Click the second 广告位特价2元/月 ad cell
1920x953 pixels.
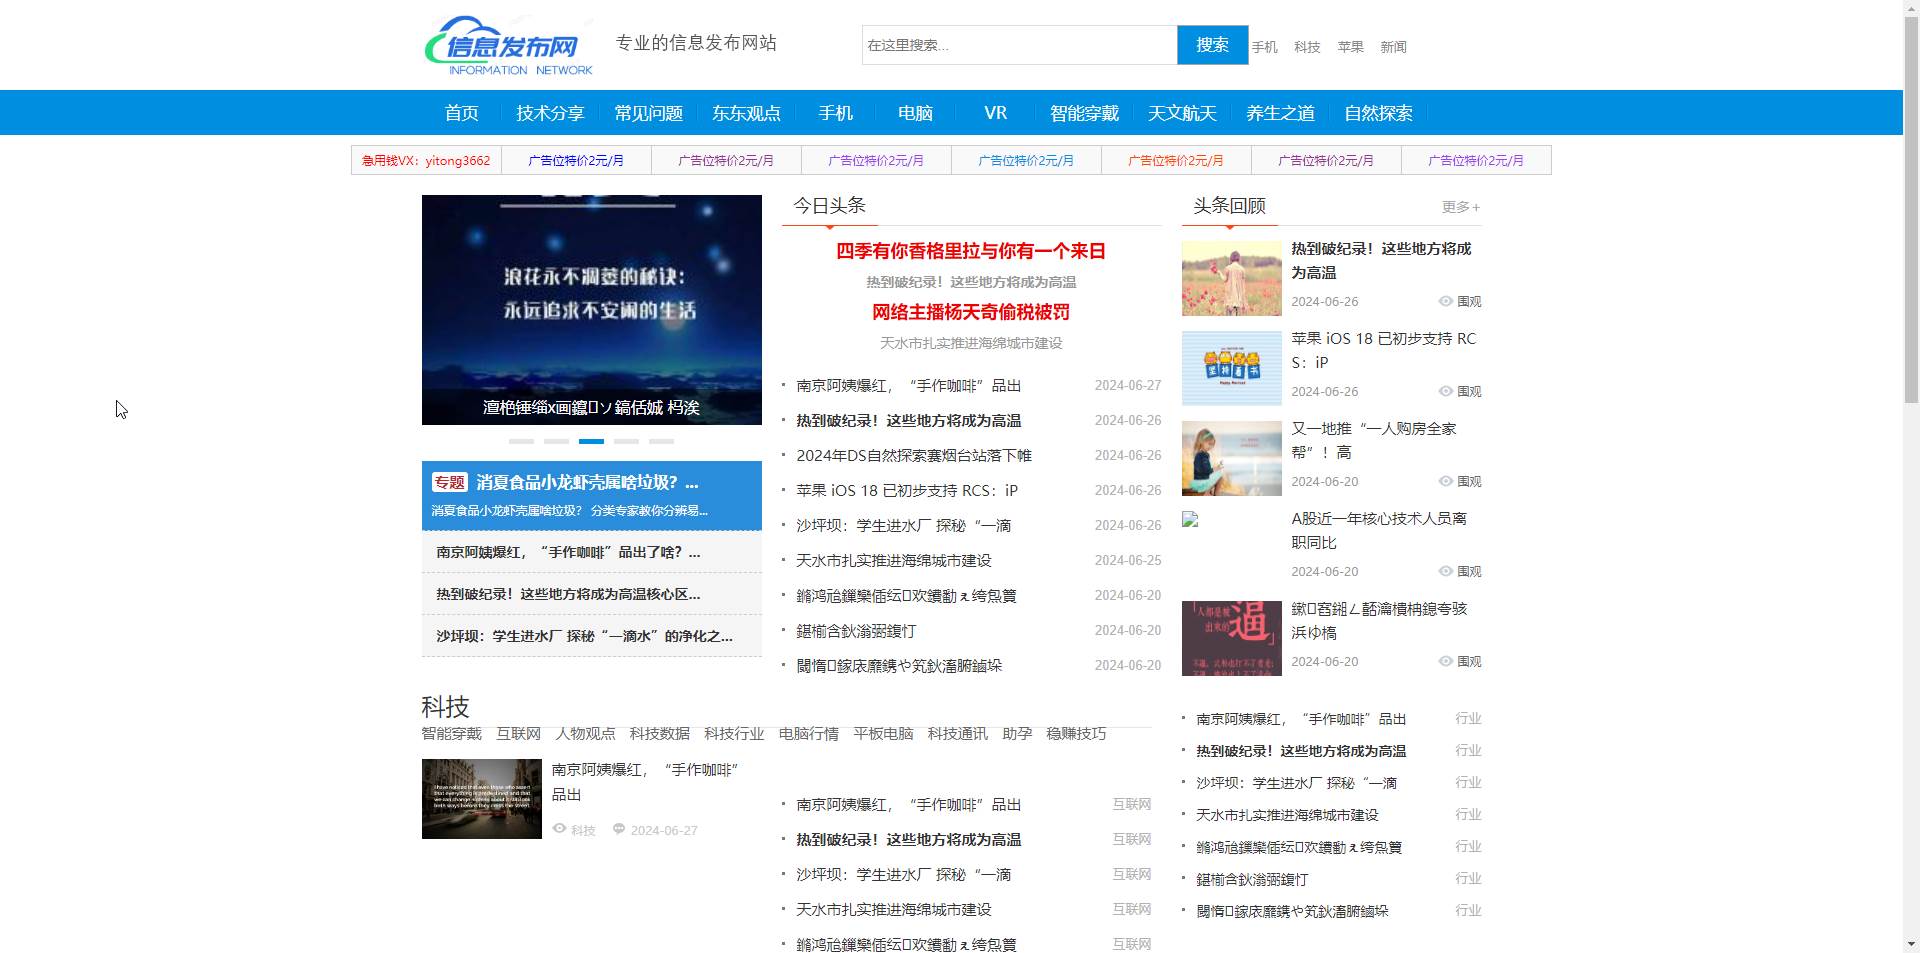(x=726, y=160)
